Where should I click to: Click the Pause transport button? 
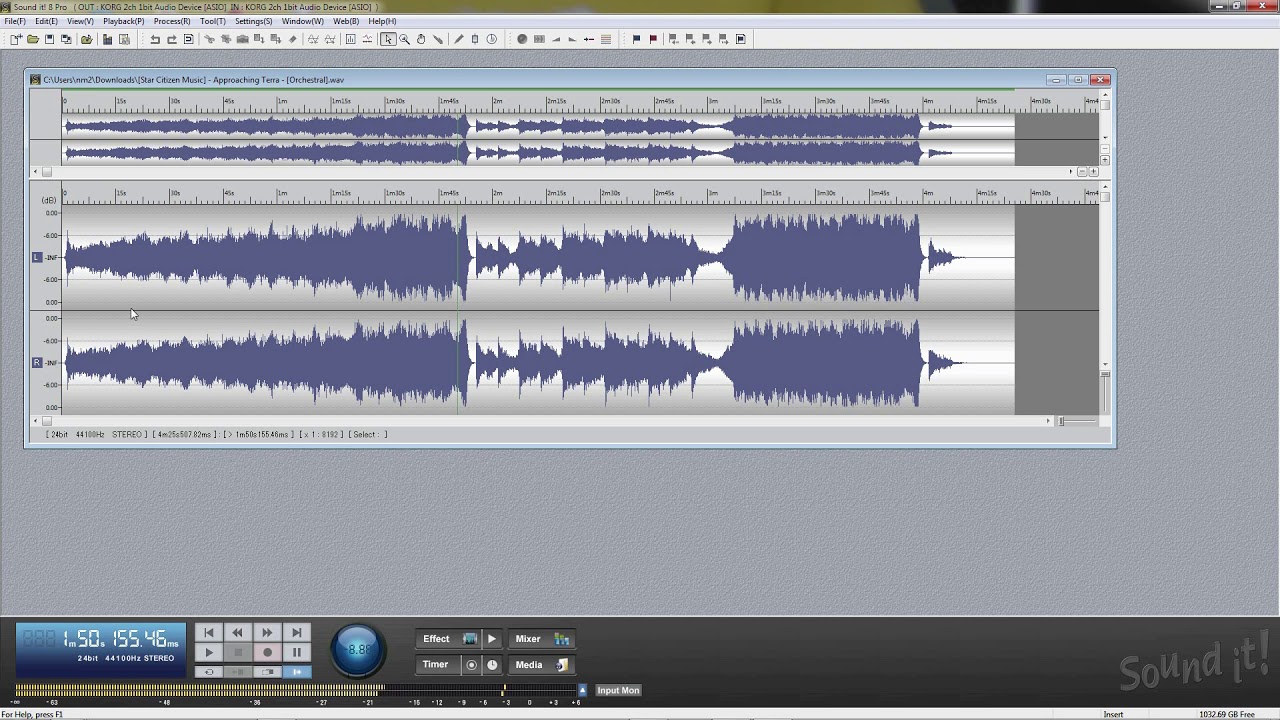(x=296, y=653)
